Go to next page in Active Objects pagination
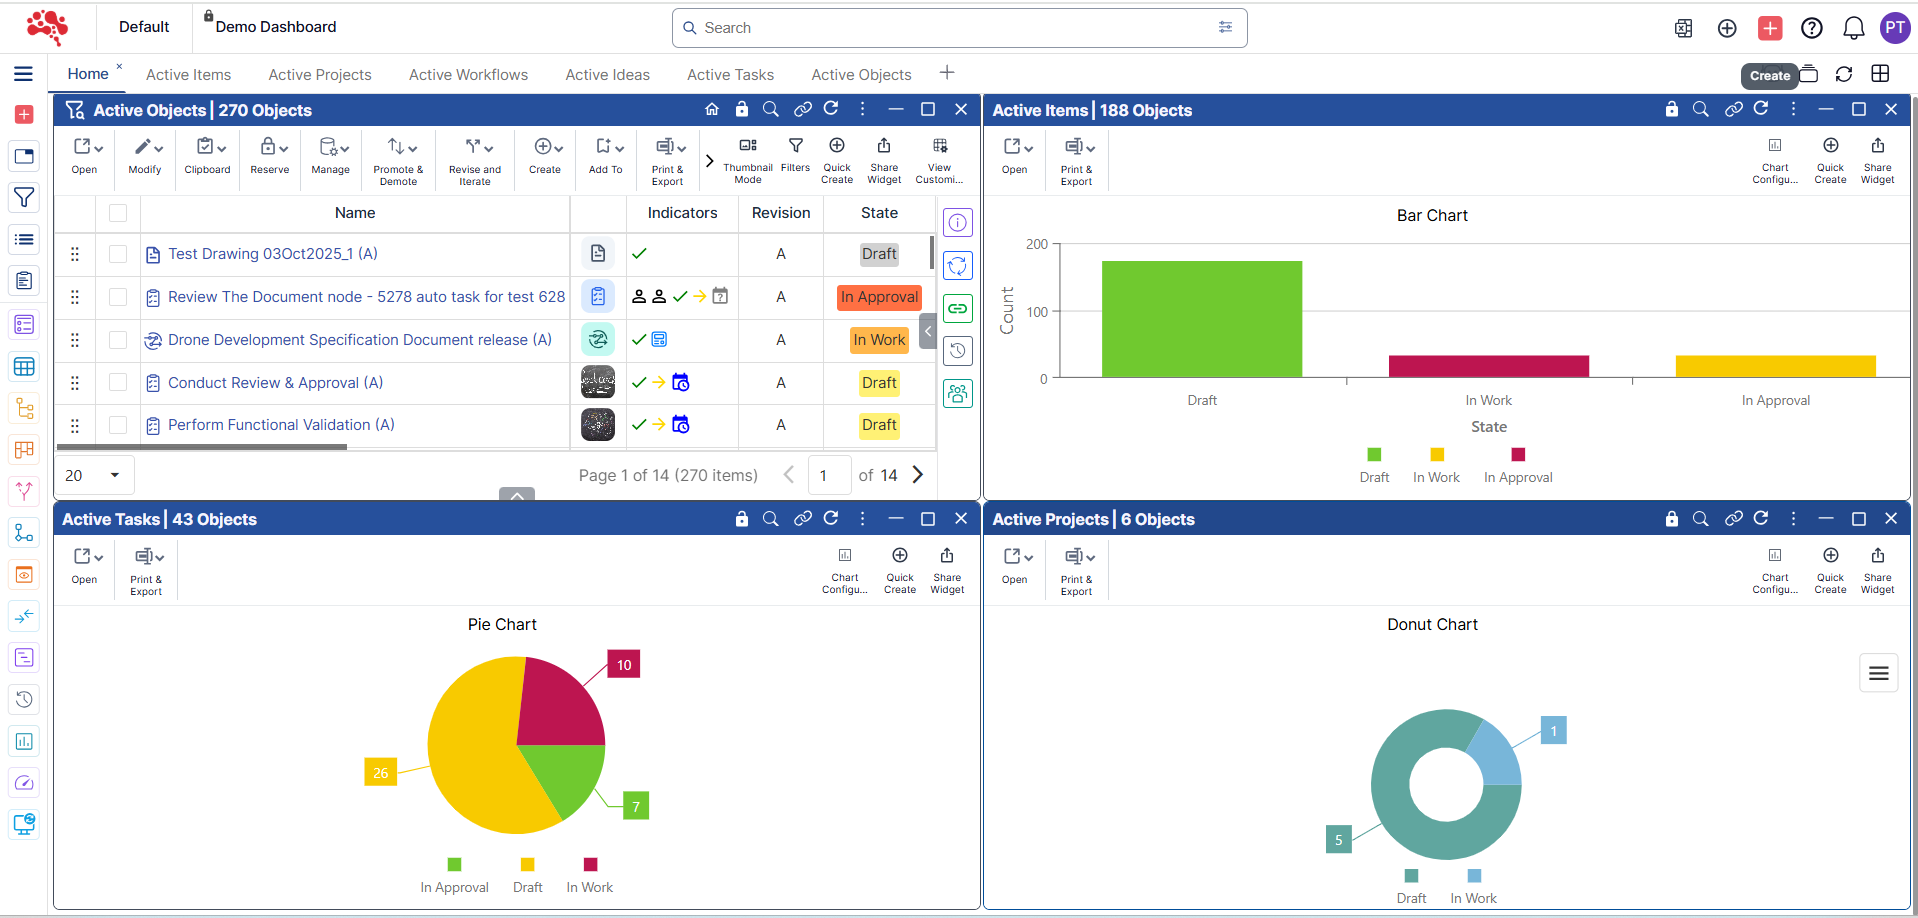The height and width of the screenshot is (918, 1918). 917,475
